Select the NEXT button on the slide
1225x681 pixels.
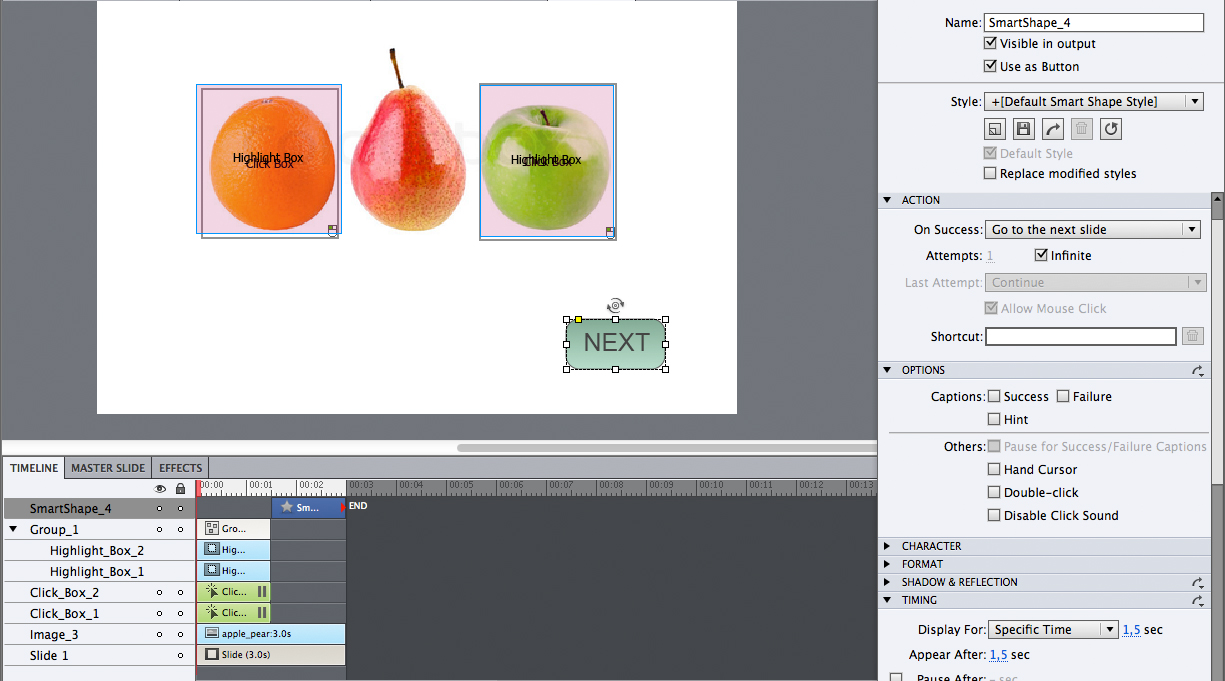click(615, 343)
